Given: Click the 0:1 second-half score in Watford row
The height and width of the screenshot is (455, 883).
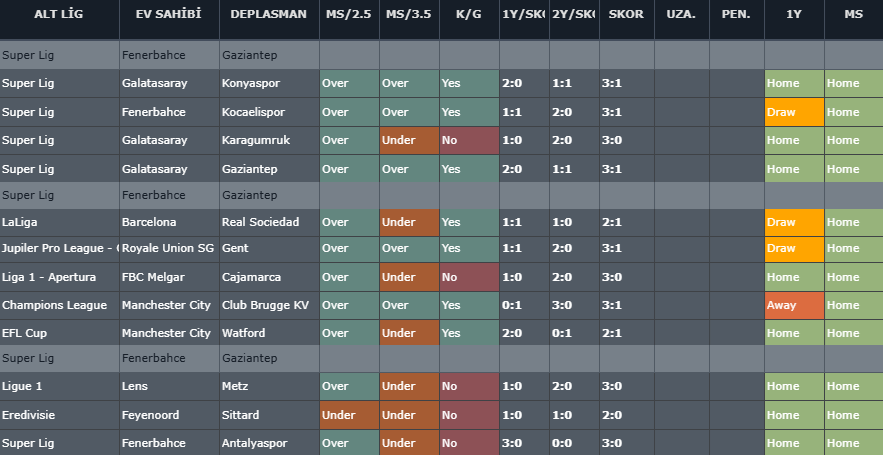Looking at the screenshot, I should tap(574, 333).
